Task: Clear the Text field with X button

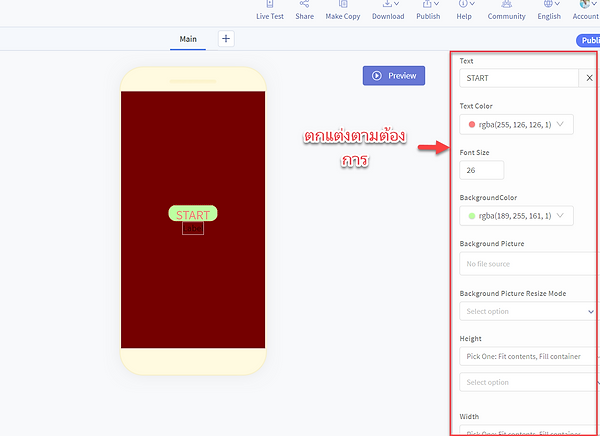Action: pyautogui.click(x=589, y=78)
